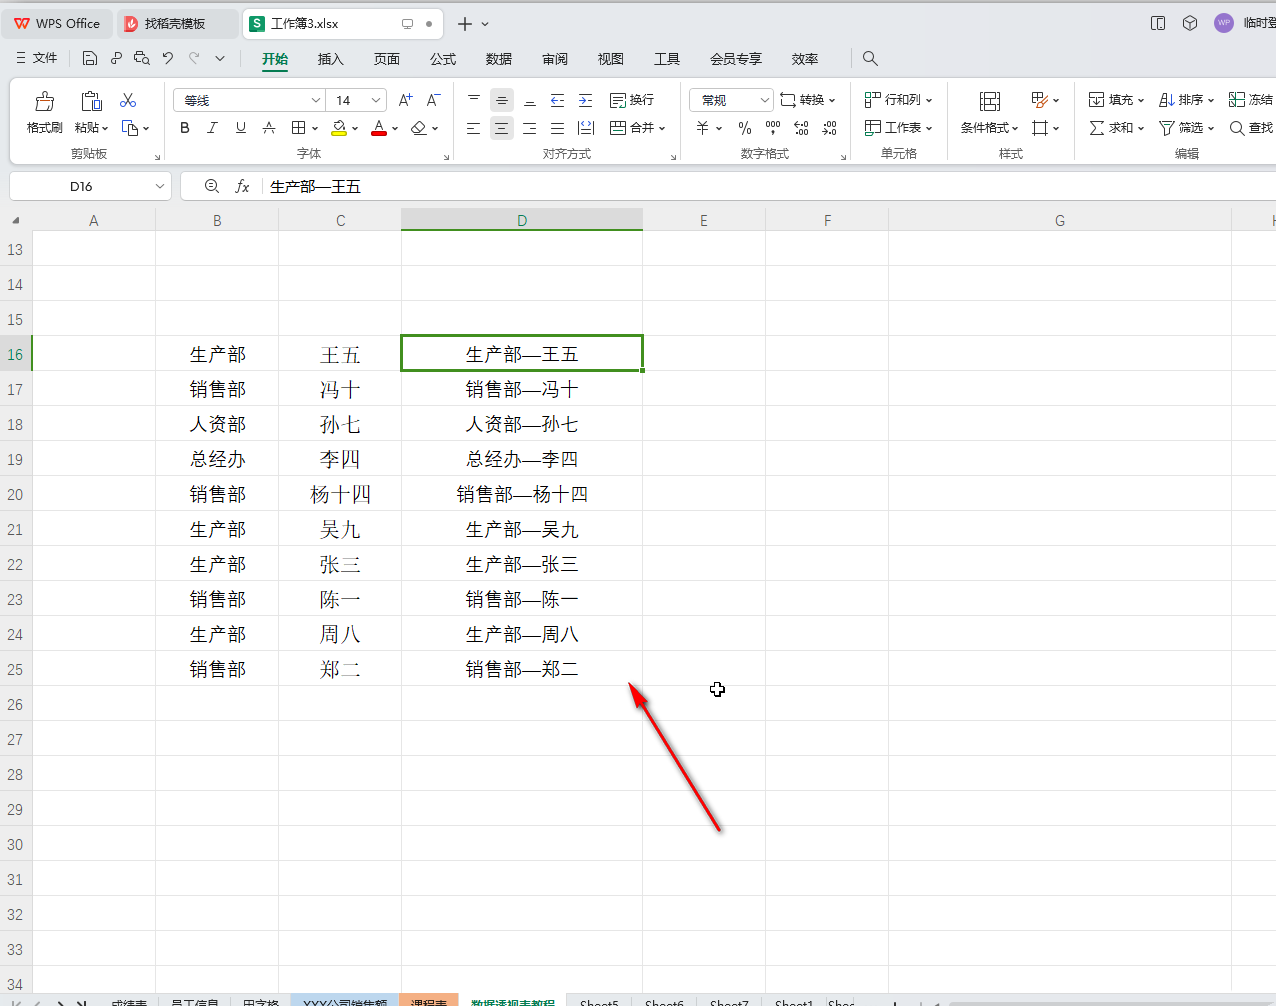Open the 审阅 ribbon tab
The width and height of the screenshot is (1276, 1006).
[x=555, y=59]
